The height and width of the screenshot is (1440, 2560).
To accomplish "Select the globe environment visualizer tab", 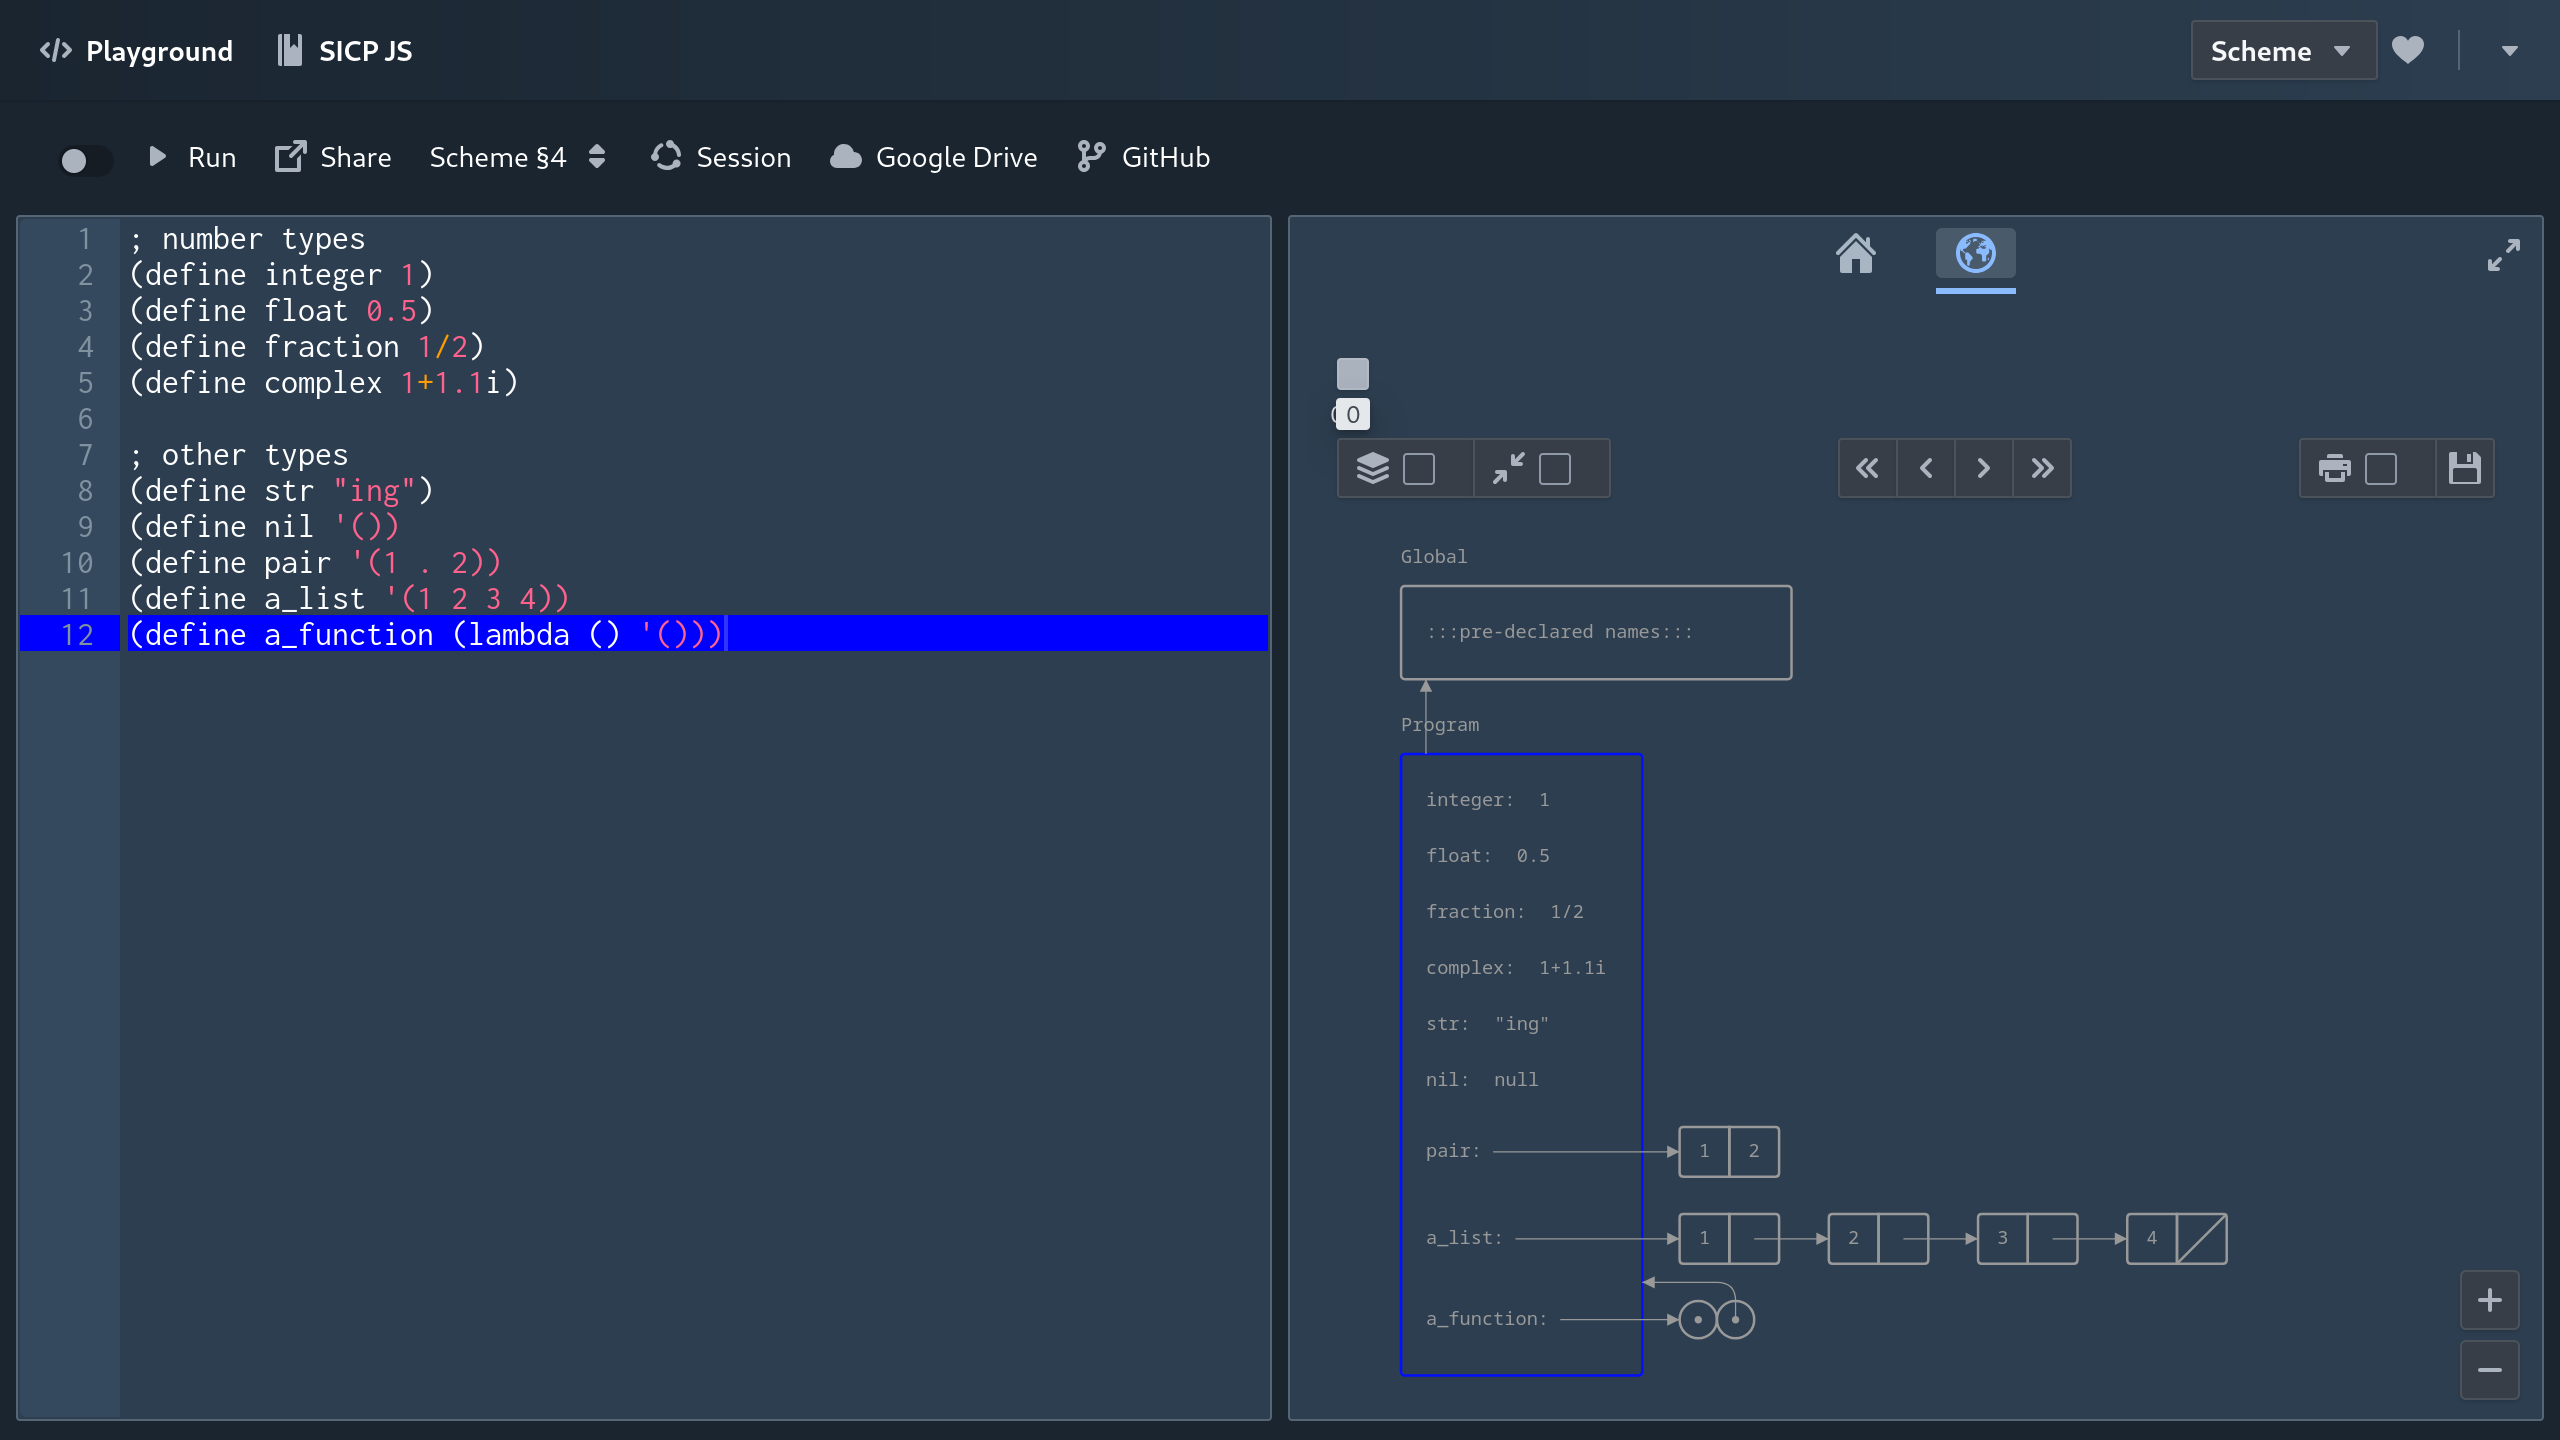I will point(1975,254).
